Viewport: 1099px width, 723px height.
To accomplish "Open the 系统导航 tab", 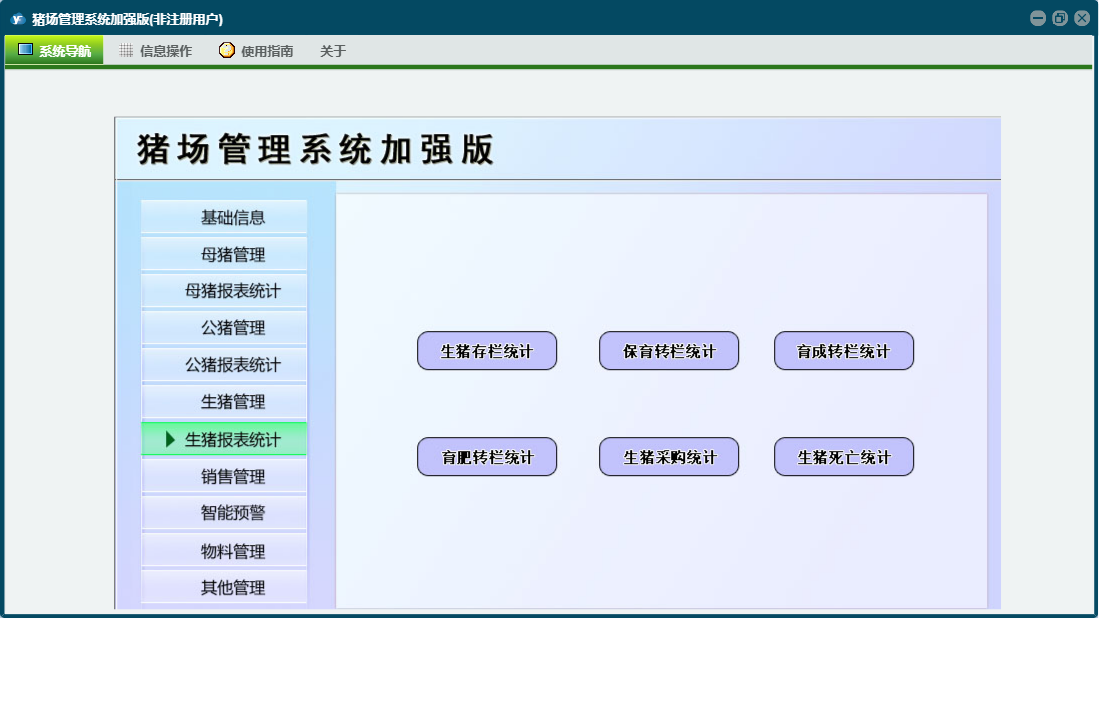I will 54,51.
